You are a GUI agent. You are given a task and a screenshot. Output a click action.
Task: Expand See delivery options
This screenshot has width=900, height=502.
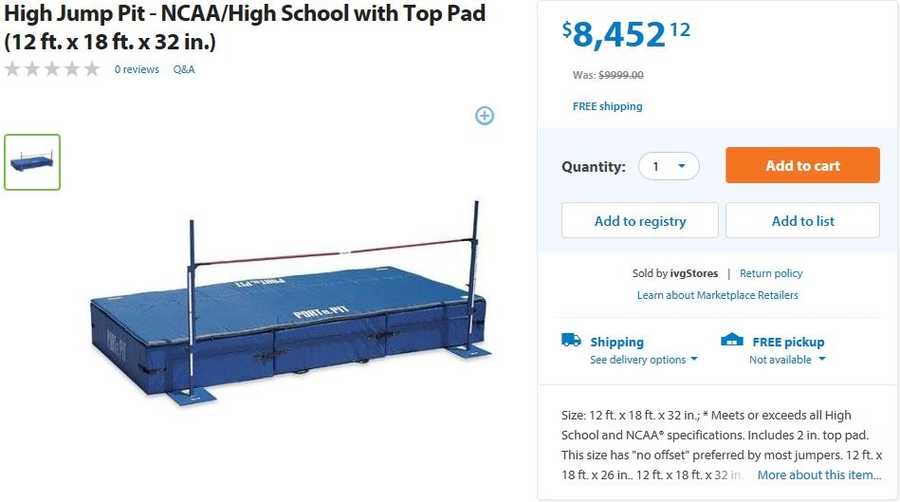click(x=643, y=360)
